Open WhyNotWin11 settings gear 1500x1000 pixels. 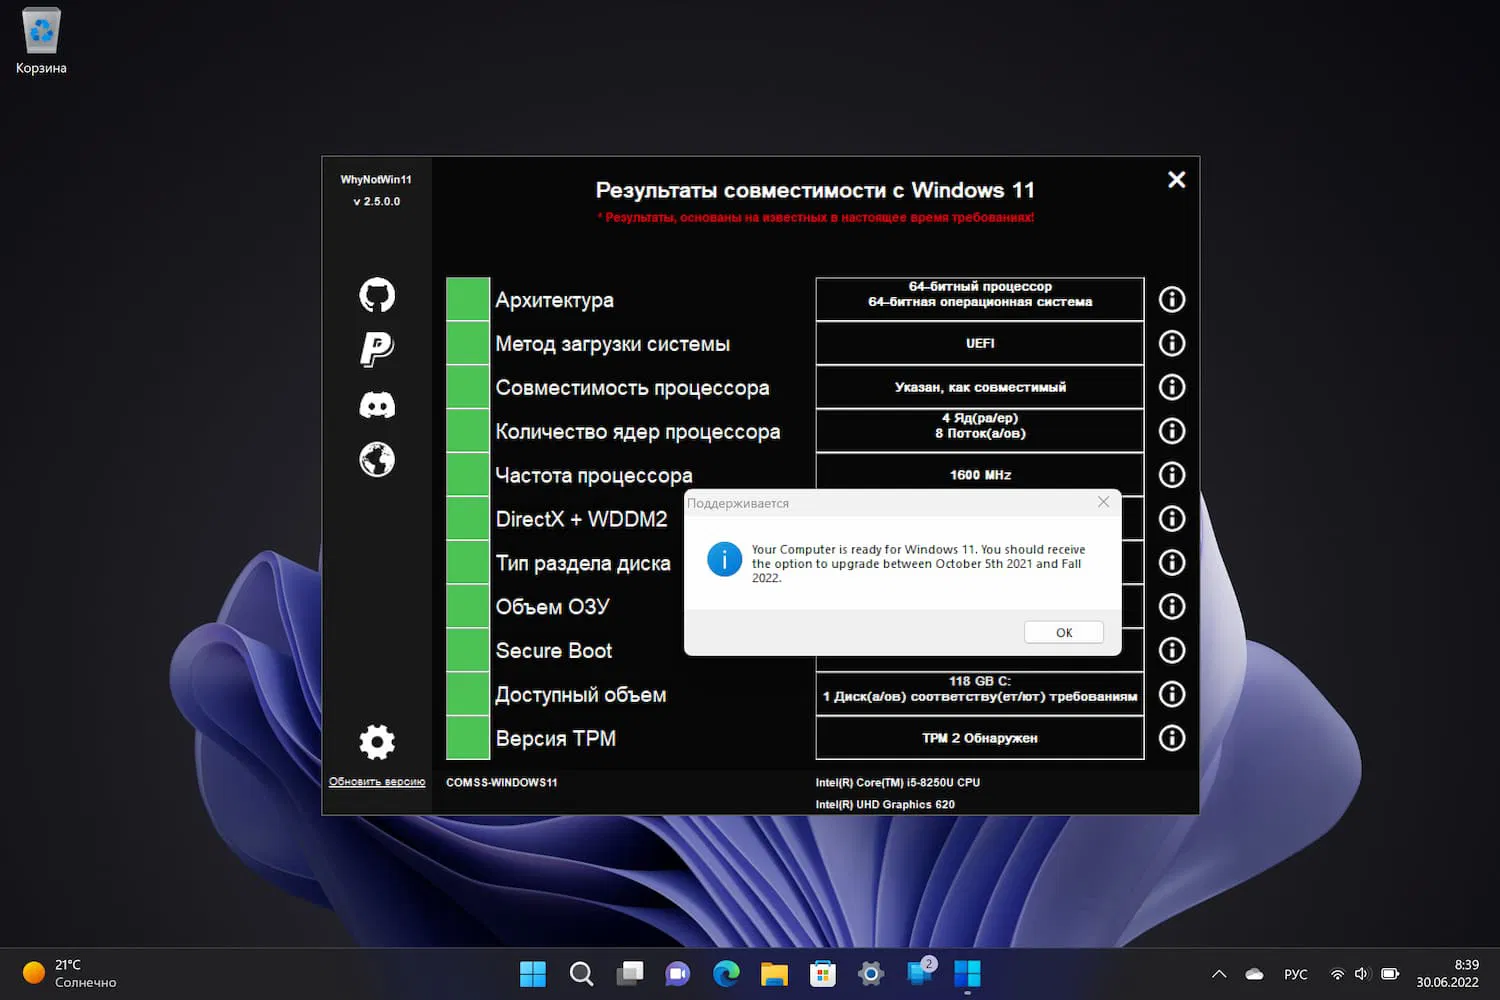coord(377,742)
